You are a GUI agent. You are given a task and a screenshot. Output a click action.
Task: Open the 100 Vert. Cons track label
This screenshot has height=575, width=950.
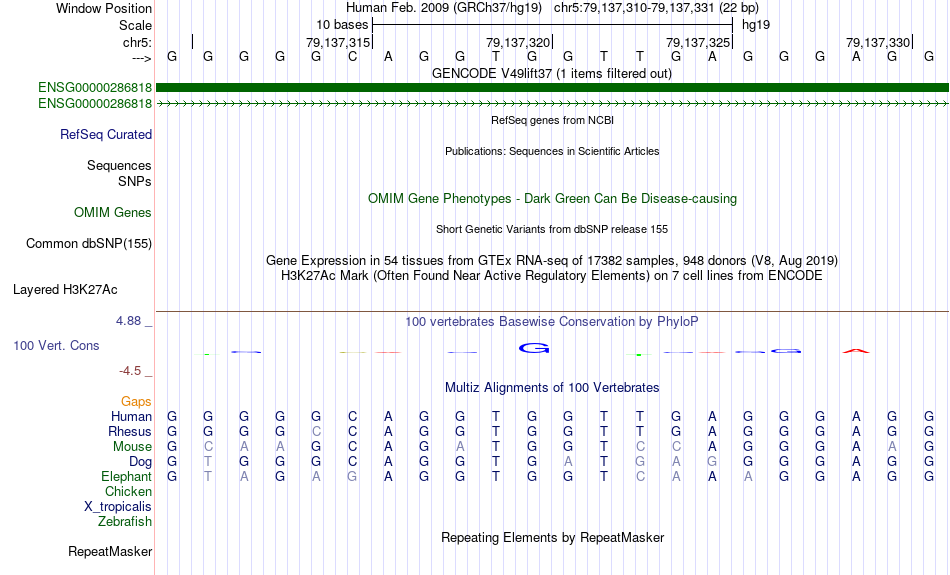56,345
